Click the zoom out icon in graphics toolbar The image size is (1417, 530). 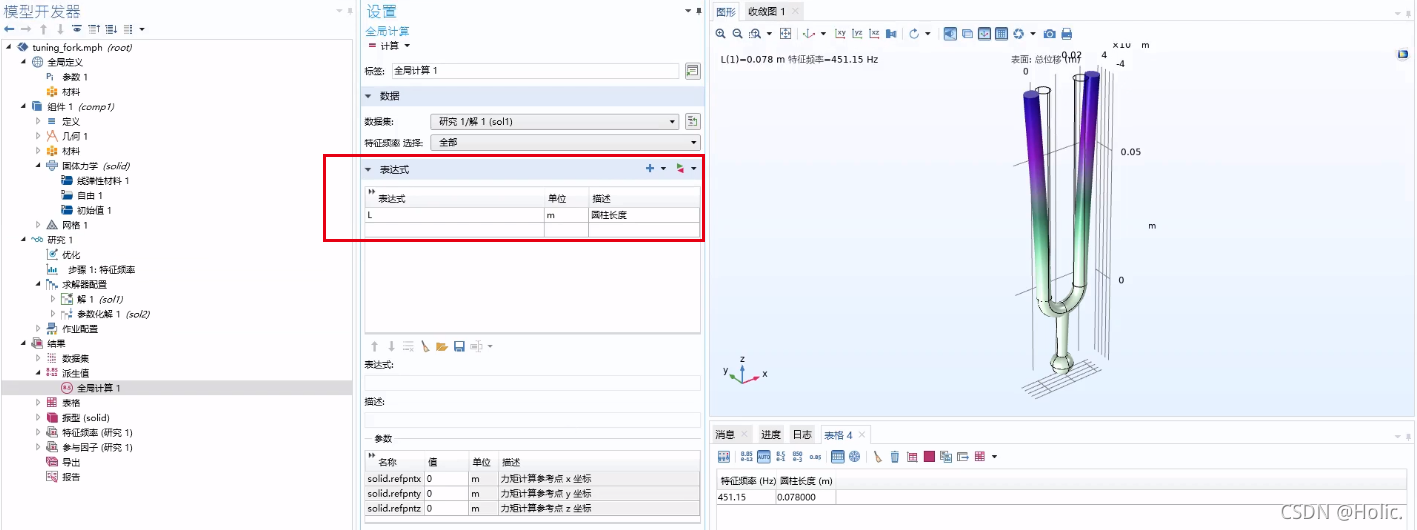click(x=737, y=33)
